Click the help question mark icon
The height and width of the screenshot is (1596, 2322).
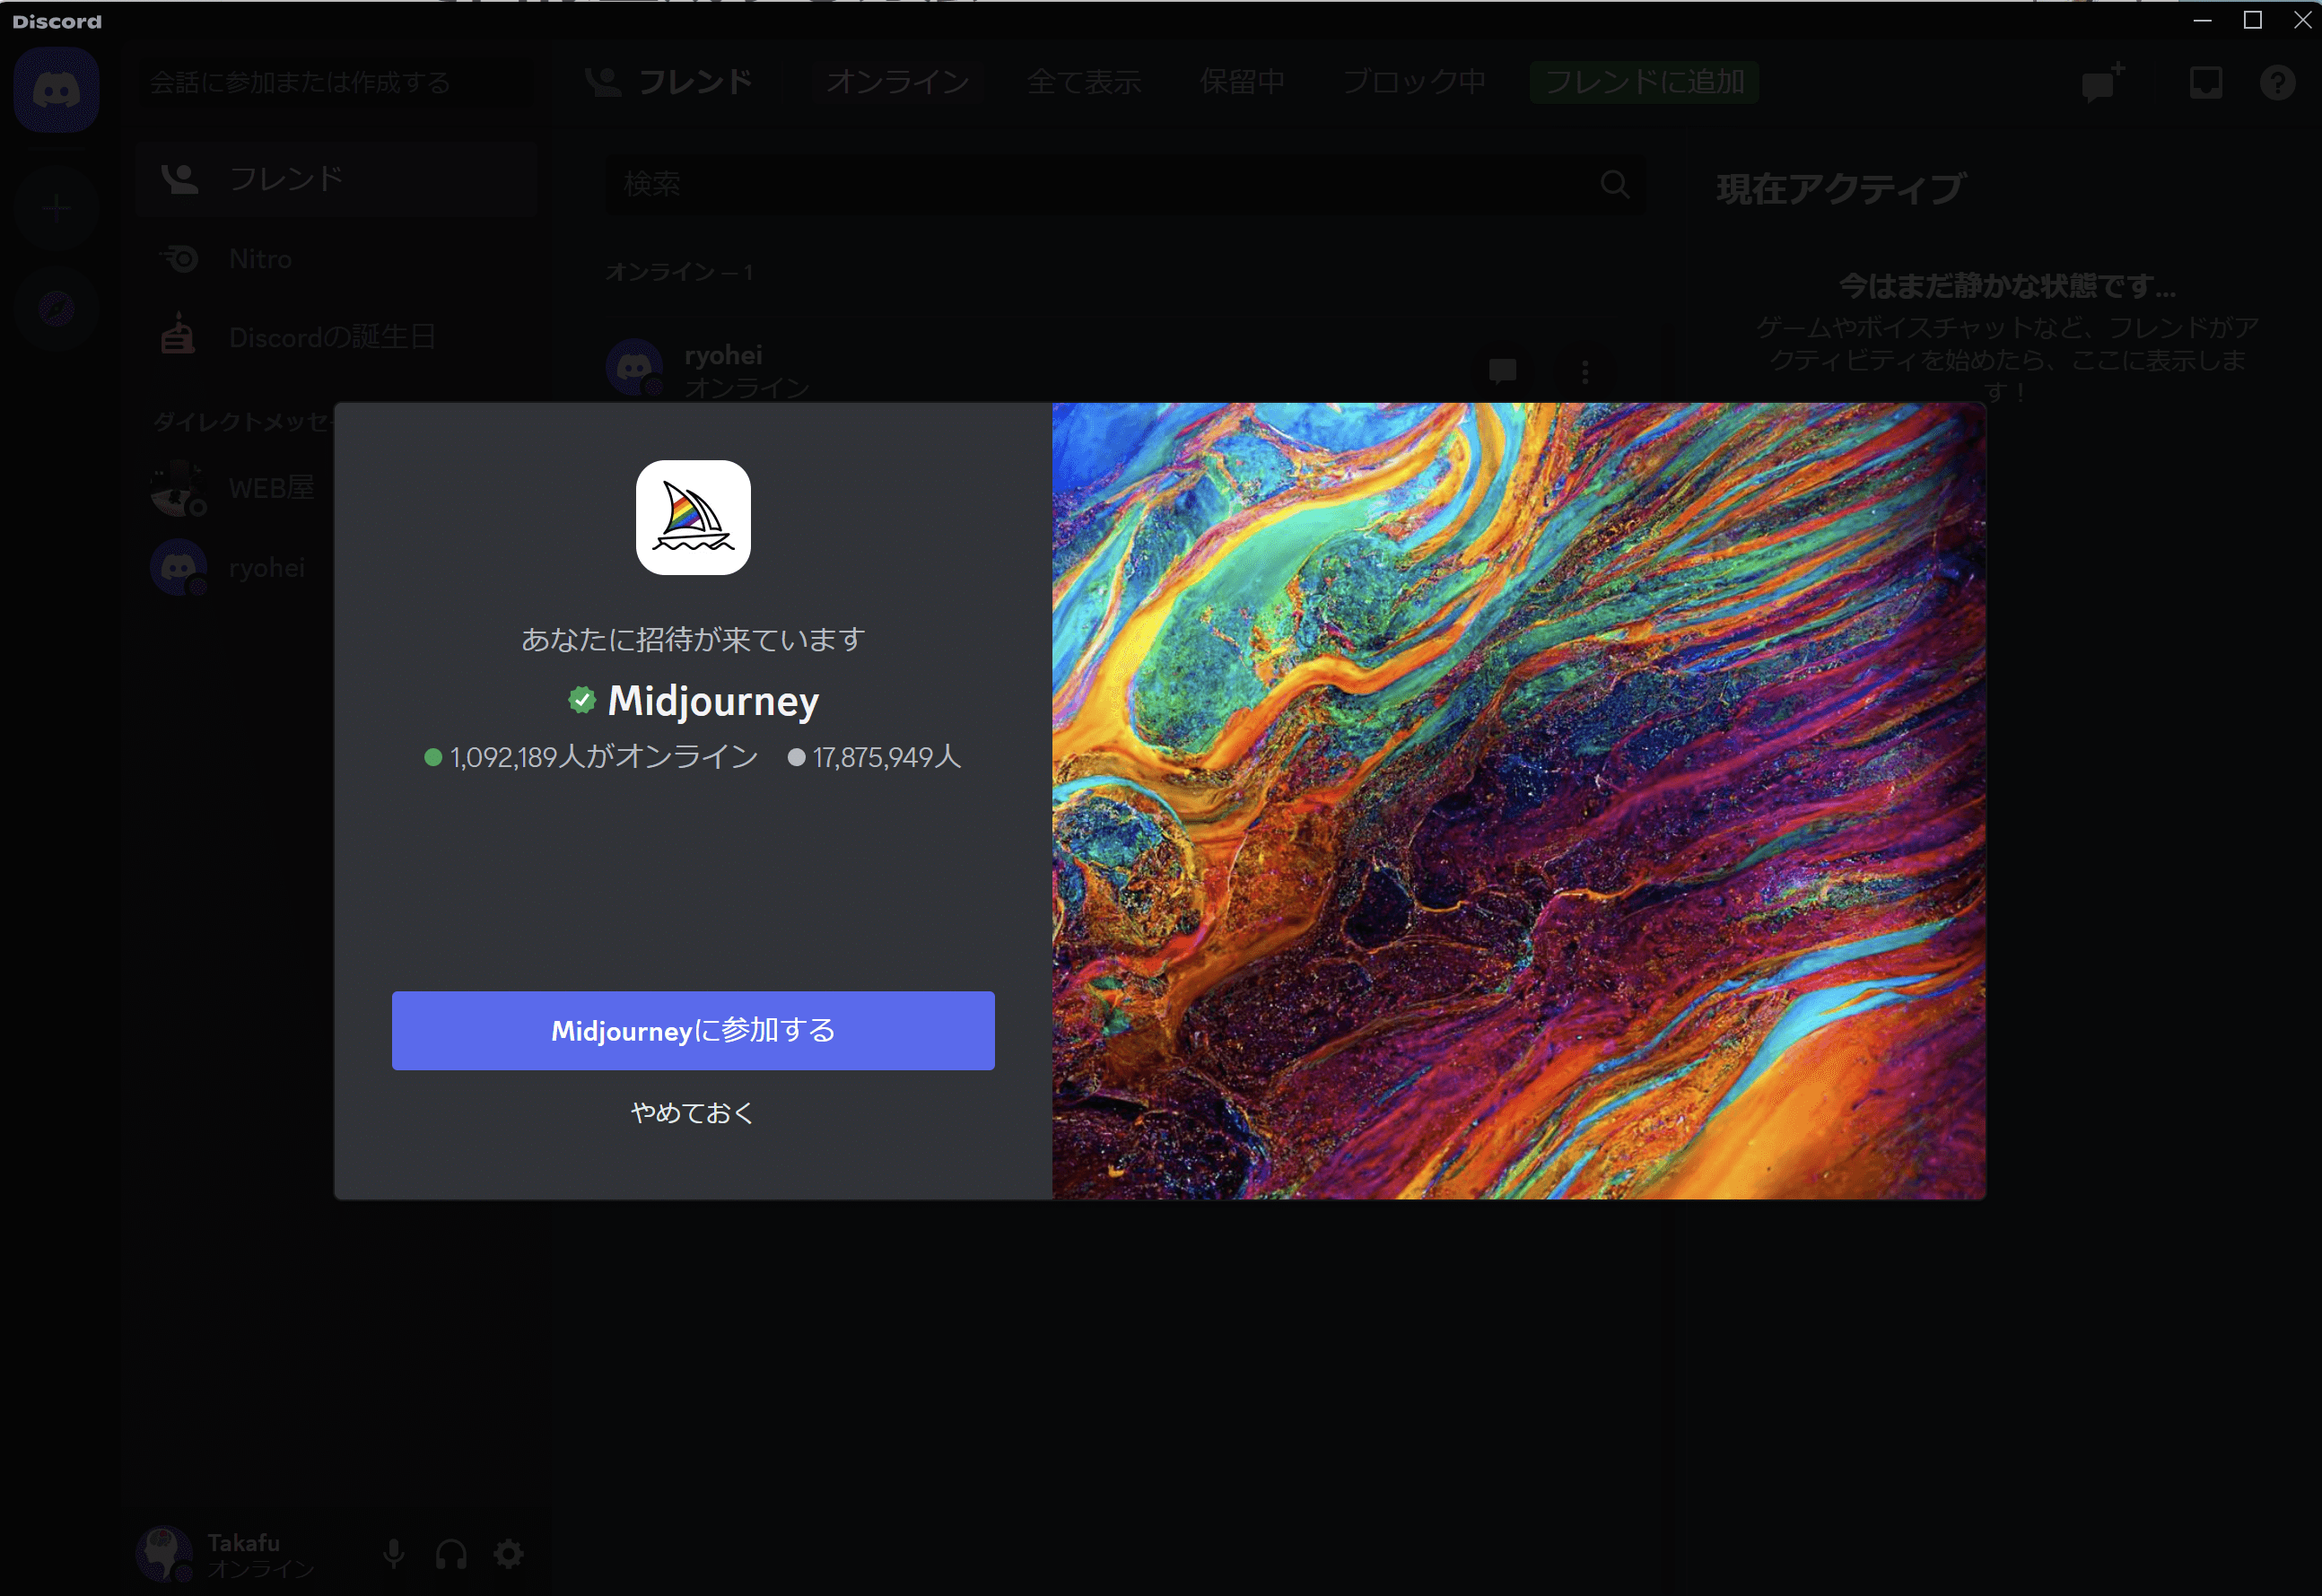(2277, 82)
